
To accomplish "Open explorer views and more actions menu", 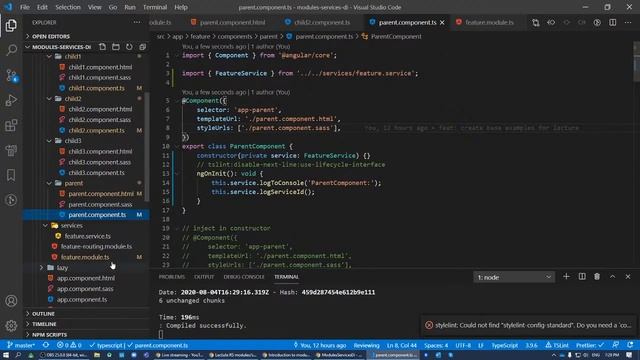I will 137,22.
